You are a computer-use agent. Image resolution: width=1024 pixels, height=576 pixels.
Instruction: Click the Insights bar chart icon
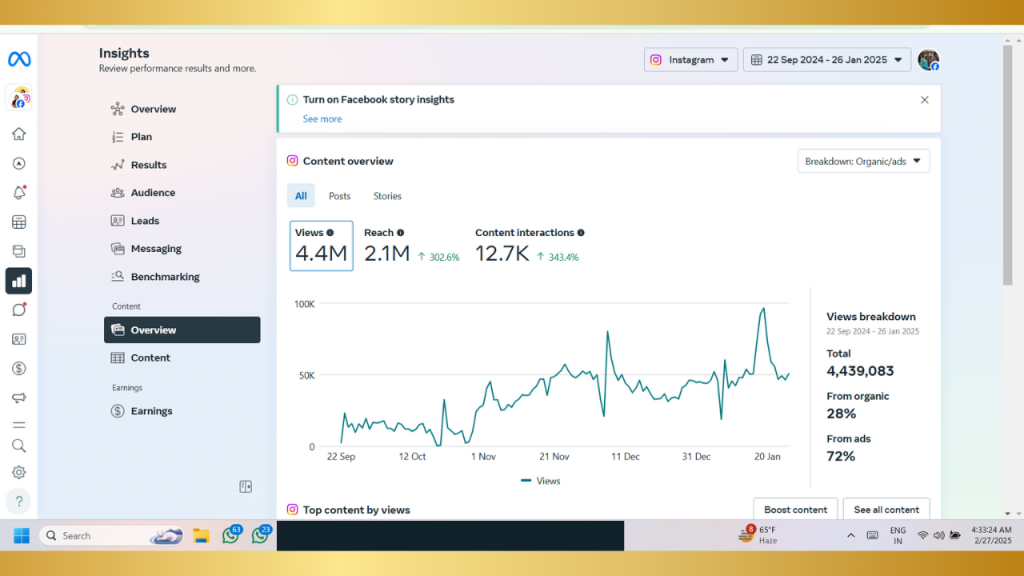coord(19,281)
